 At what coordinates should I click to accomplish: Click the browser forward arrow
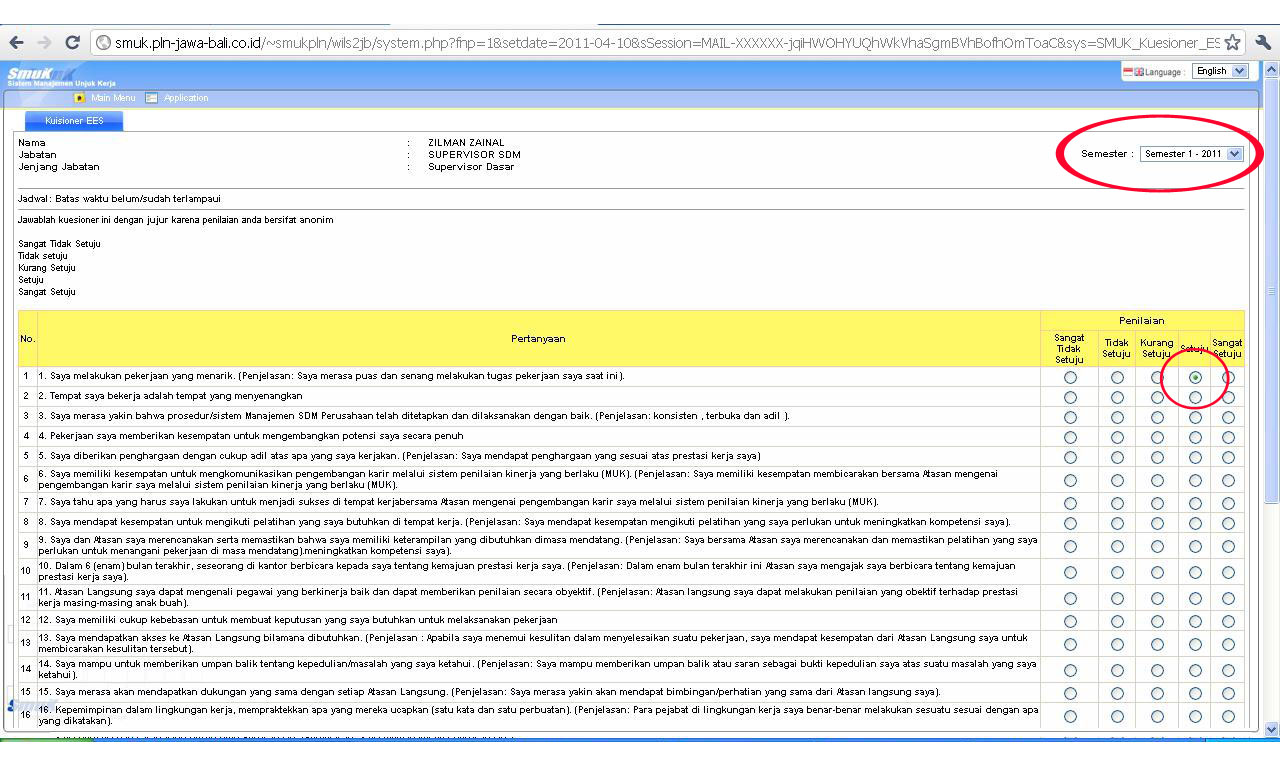pos(44,42)
